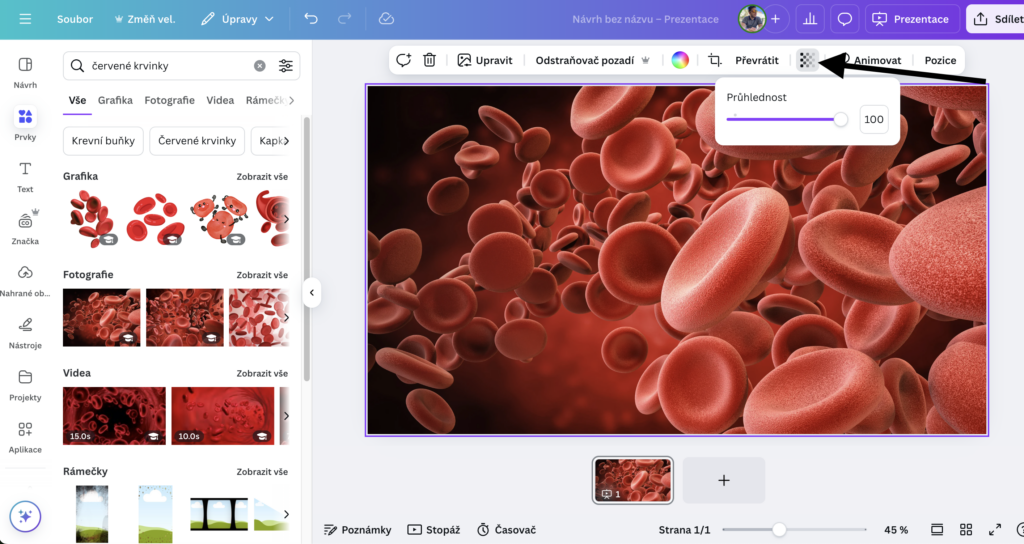Click Zobrazit vše next to Videa

click(x=262, y=374)
